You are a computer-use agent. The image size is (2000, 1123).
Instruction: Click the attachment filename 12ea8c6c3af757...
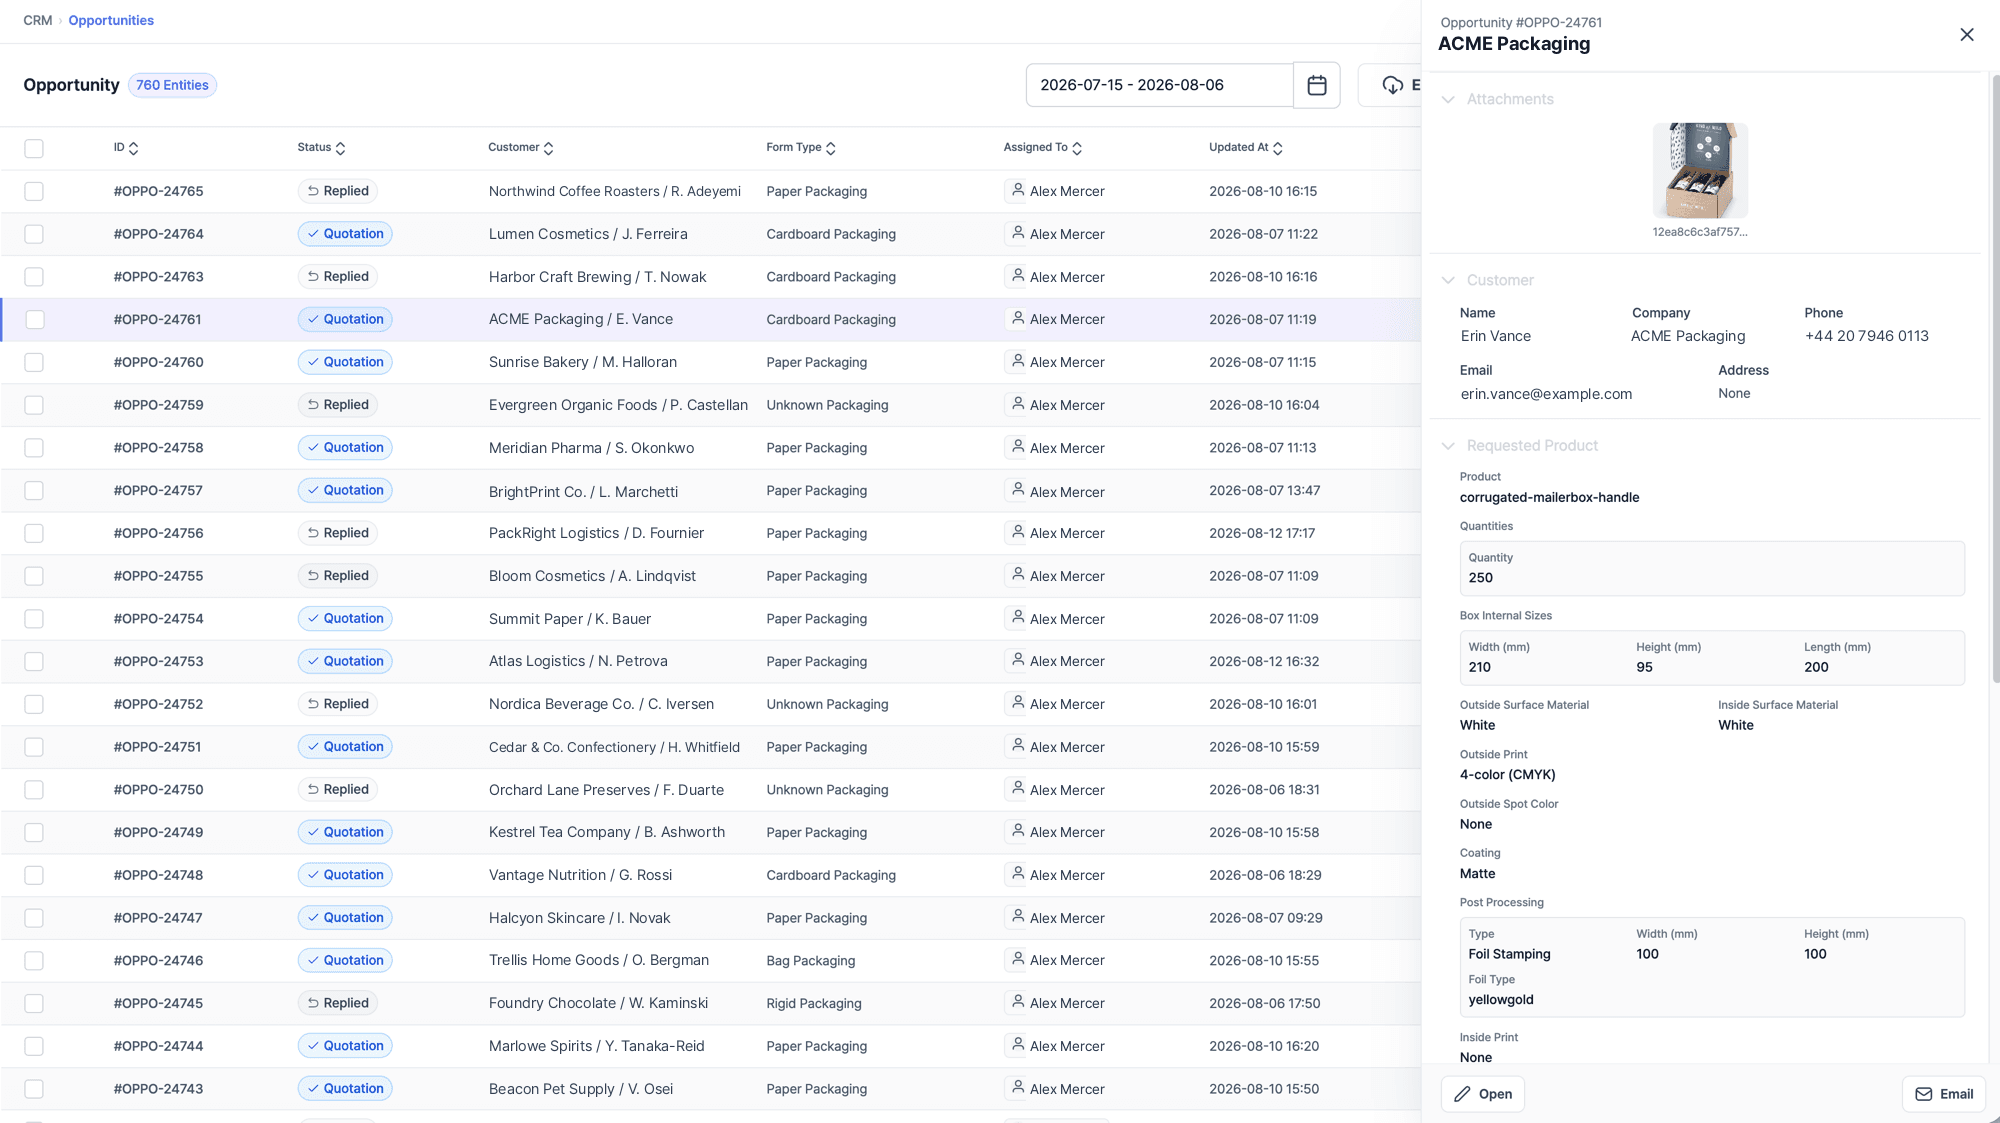1699,232
